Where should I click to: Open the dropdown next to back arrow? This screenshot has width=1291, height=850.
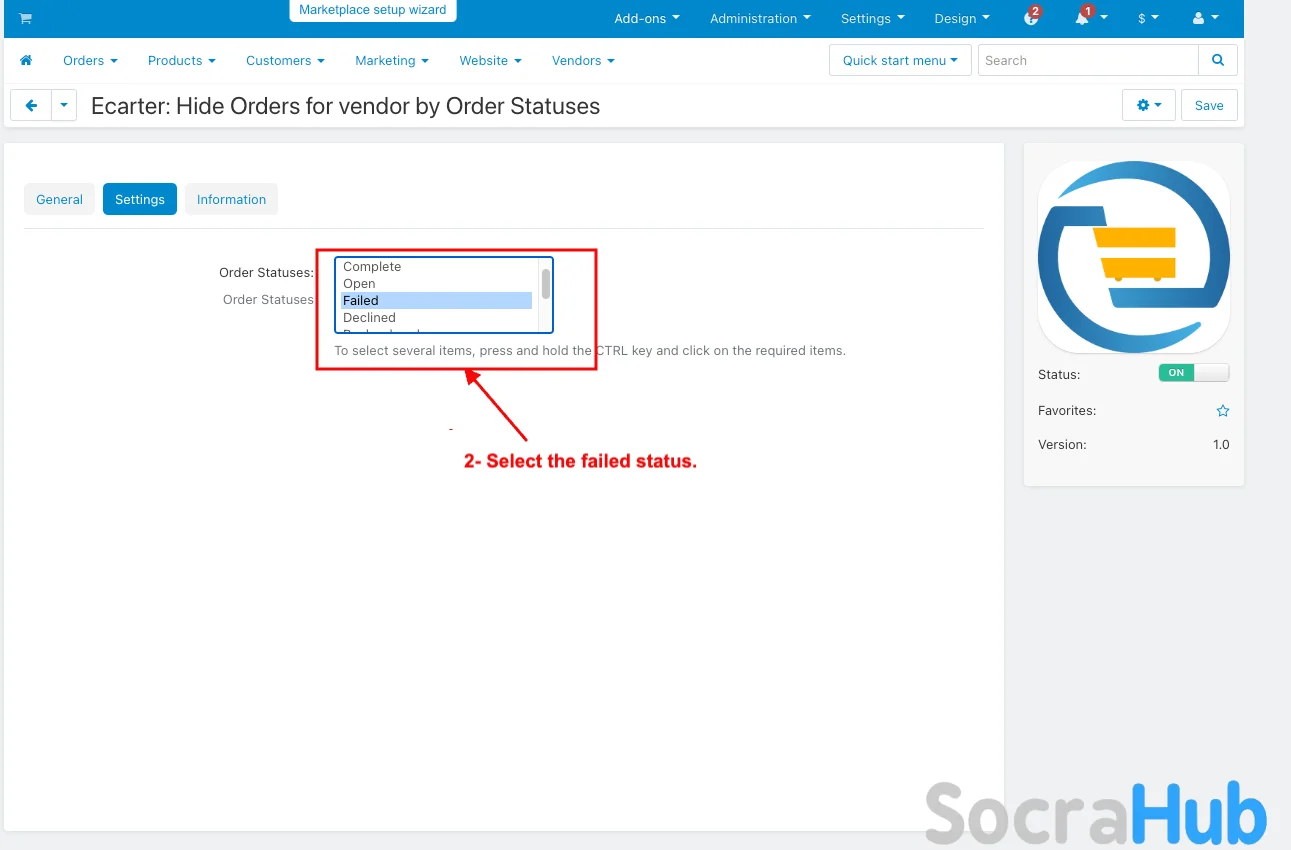click(64, 105)
